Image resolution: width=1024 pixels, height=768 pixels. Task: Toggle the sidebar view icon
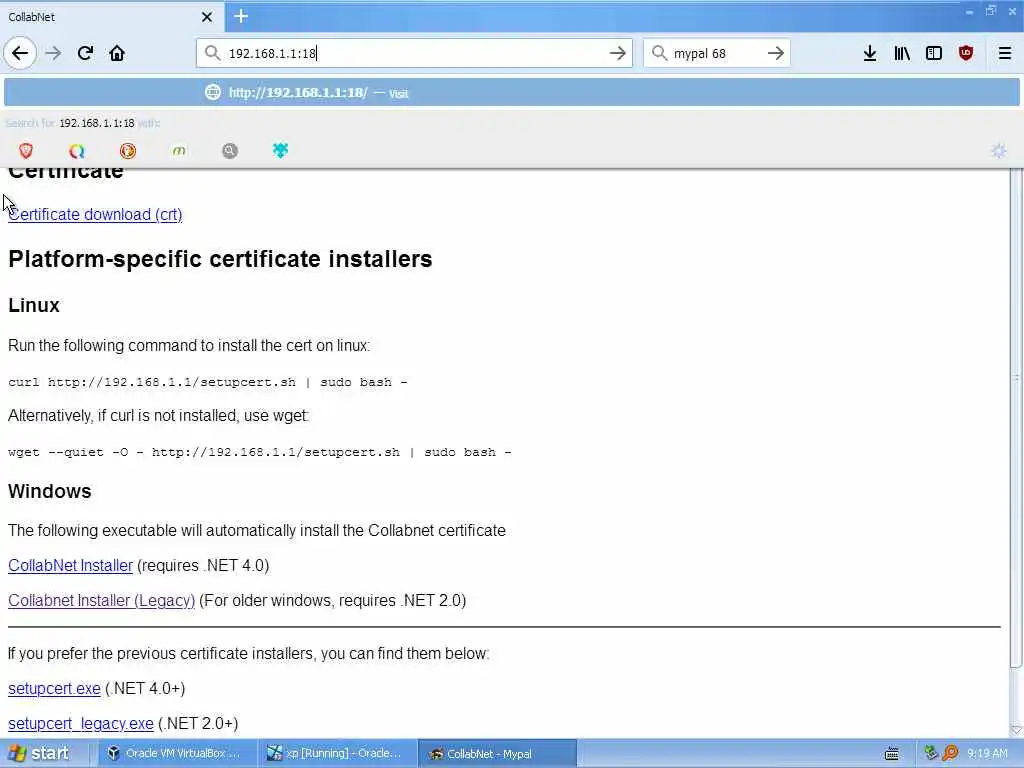[x=934, y=53]
